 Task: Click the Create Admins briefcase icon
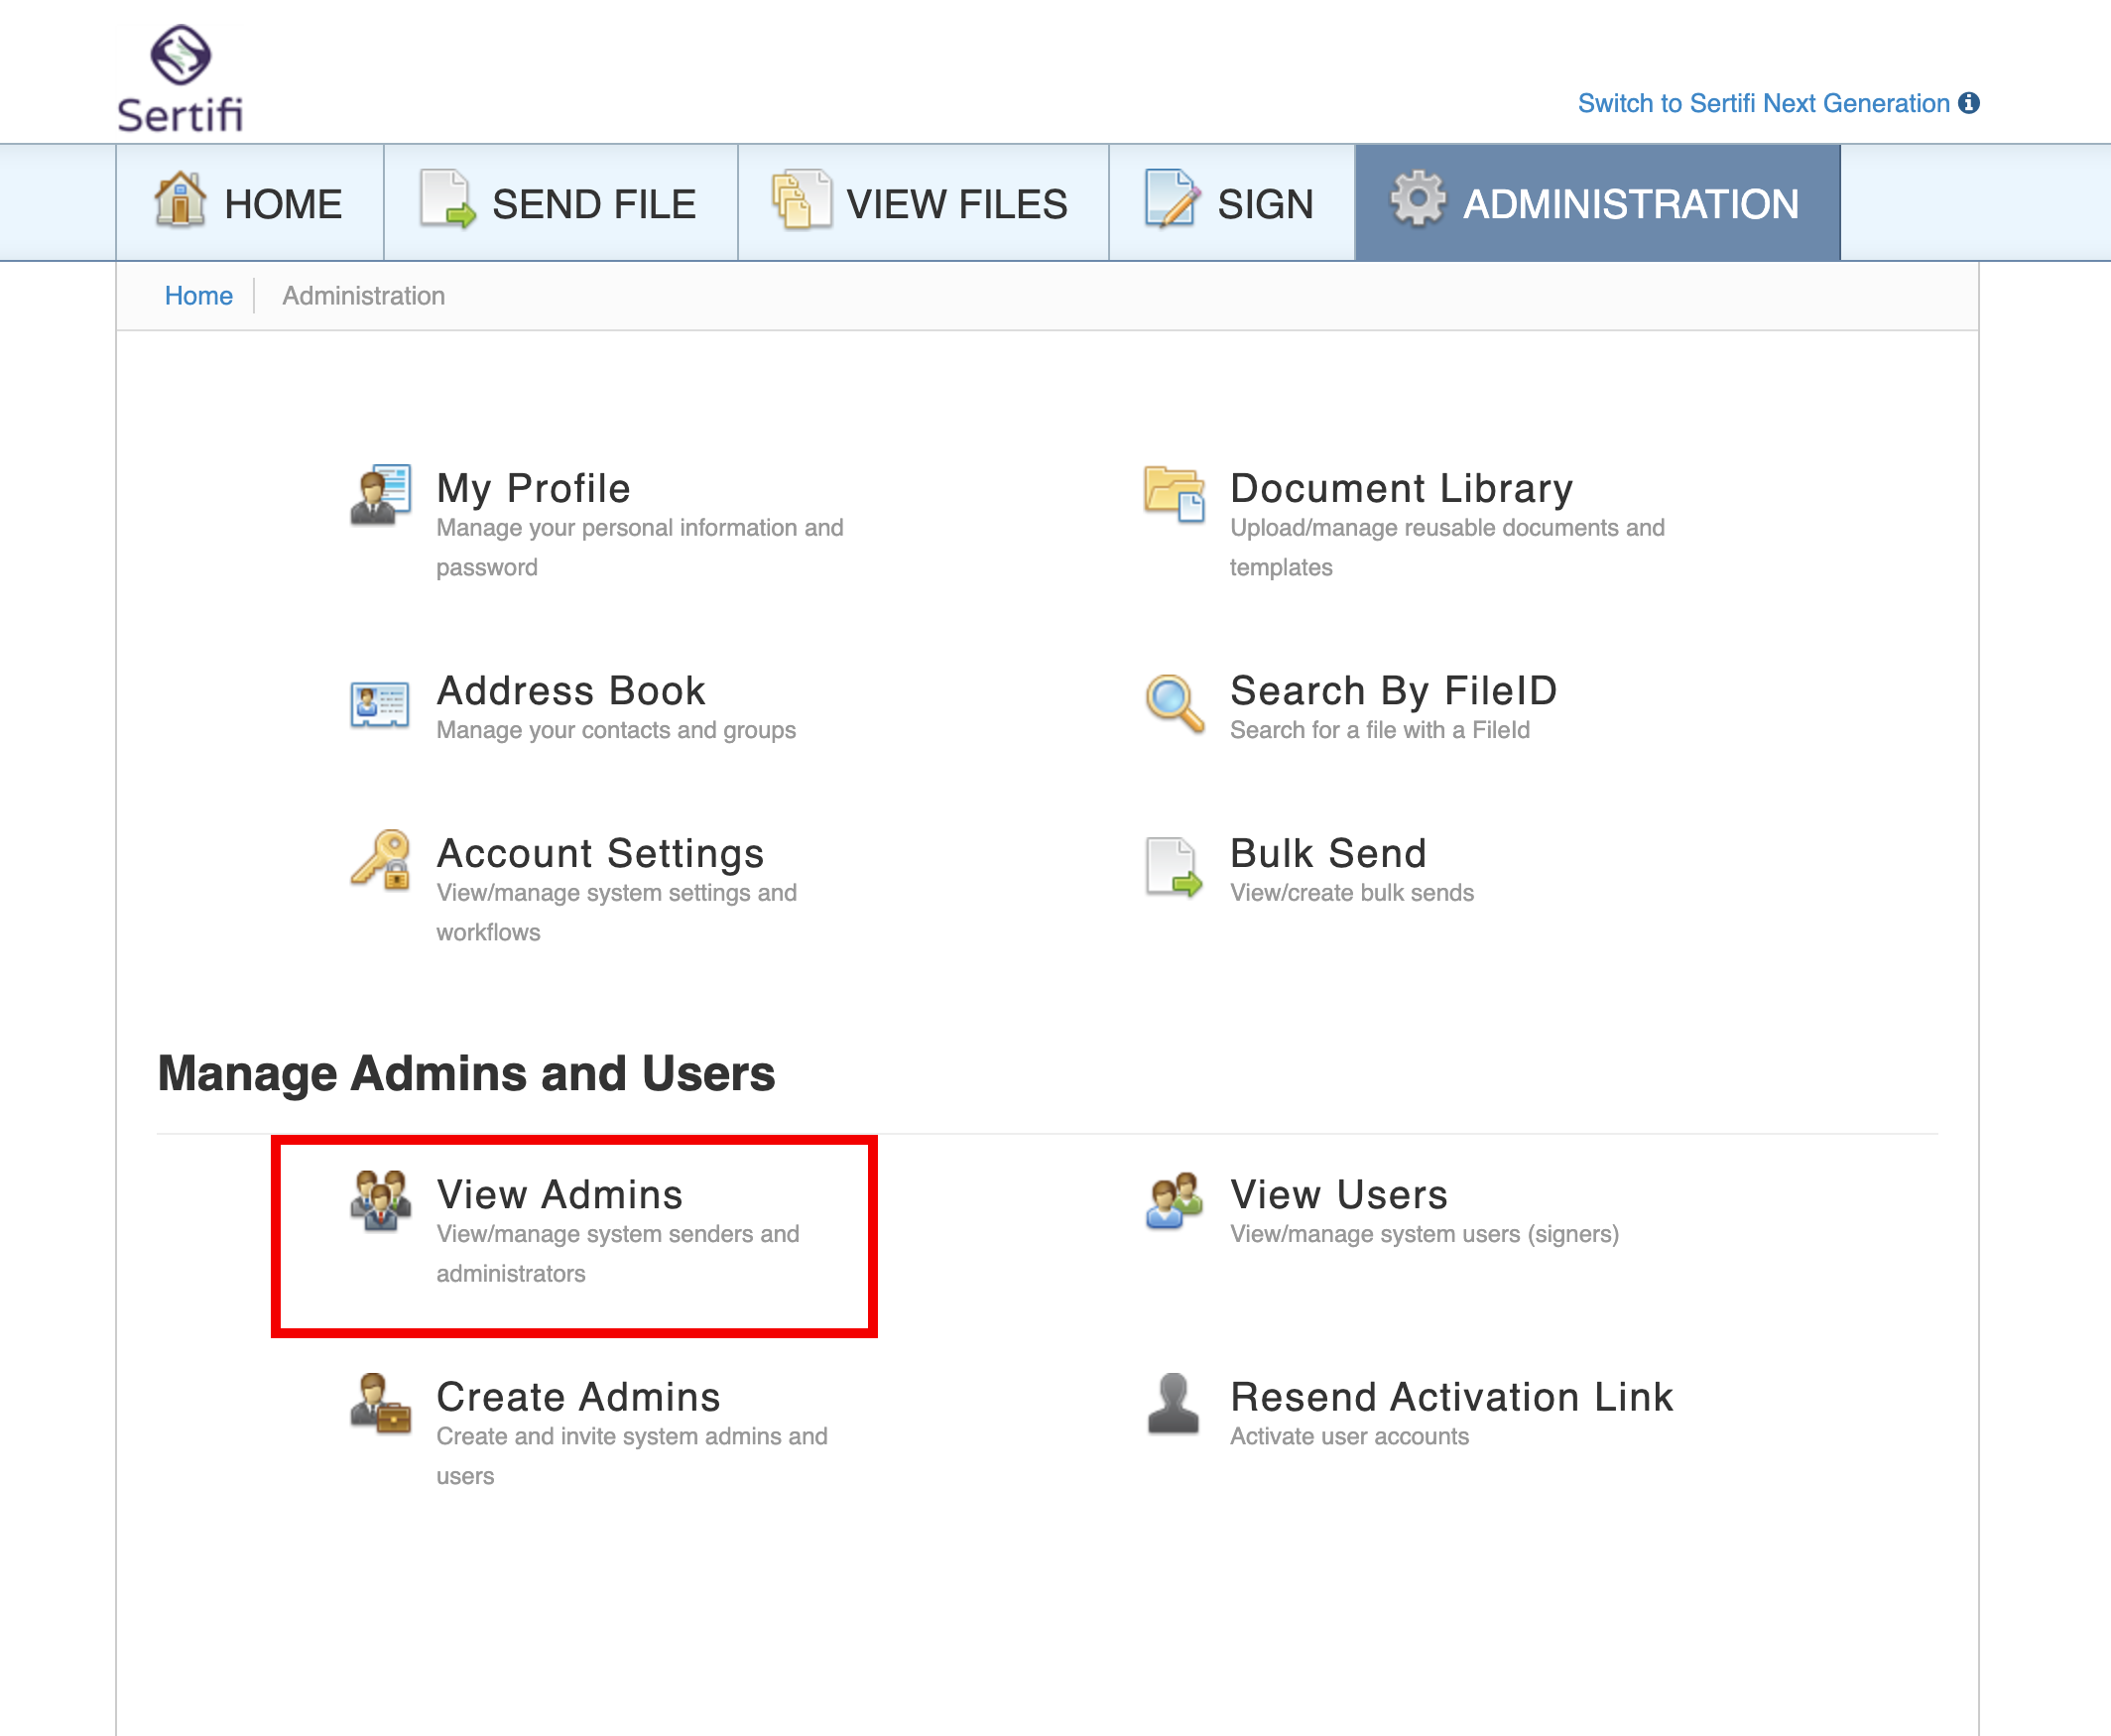(380, 1403)
